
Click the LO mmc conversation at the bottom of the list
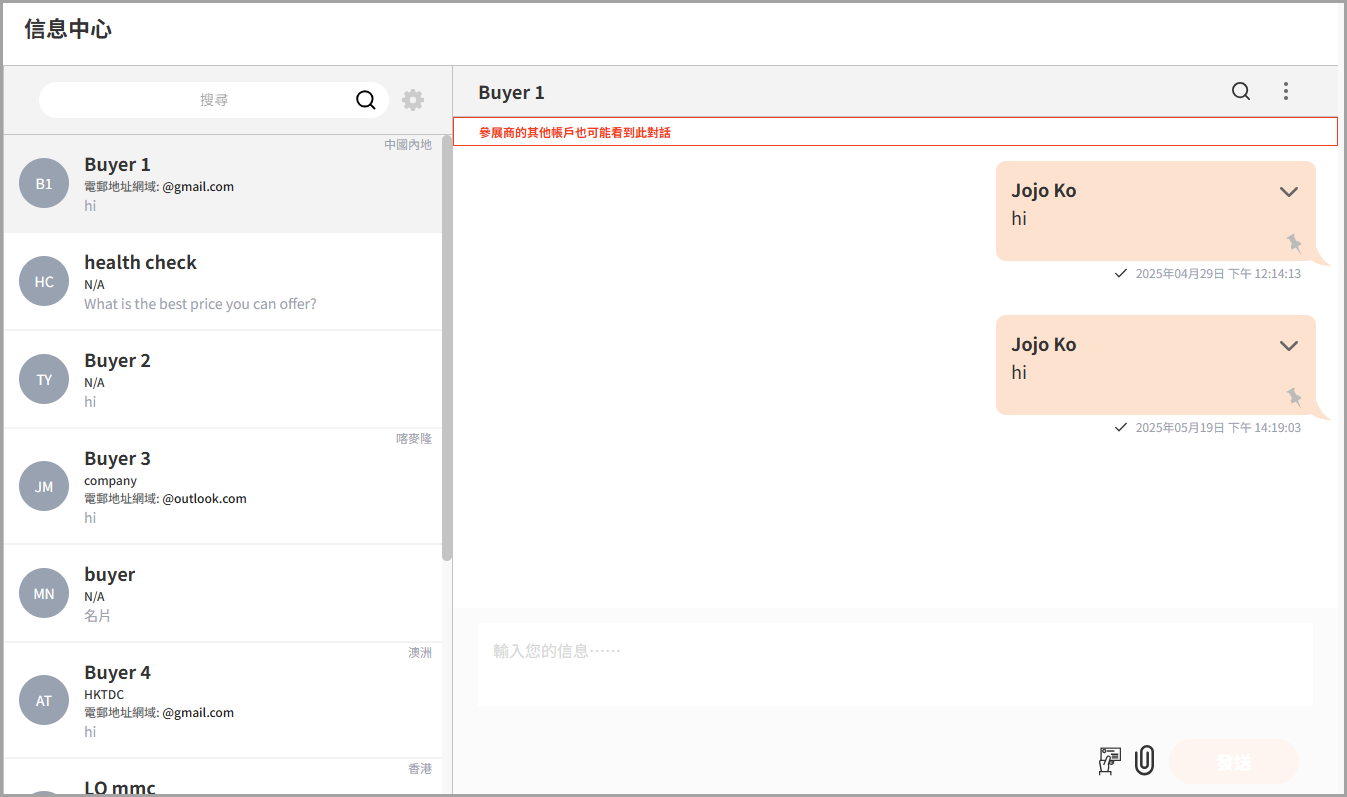(x=223, y=777)
